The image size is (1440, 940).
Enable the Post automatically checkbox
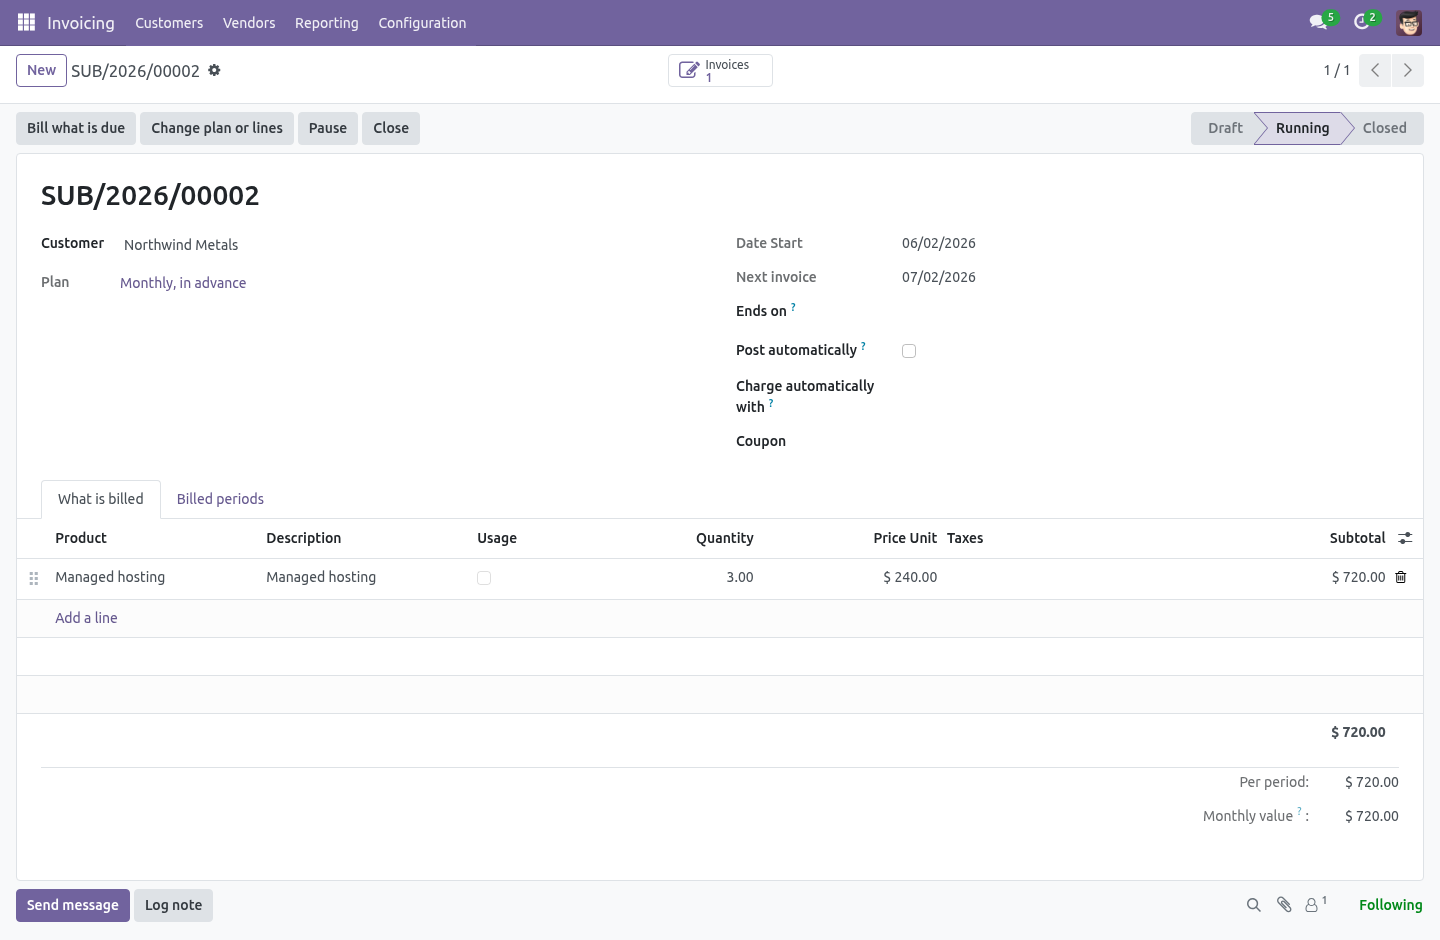[909, 351]
